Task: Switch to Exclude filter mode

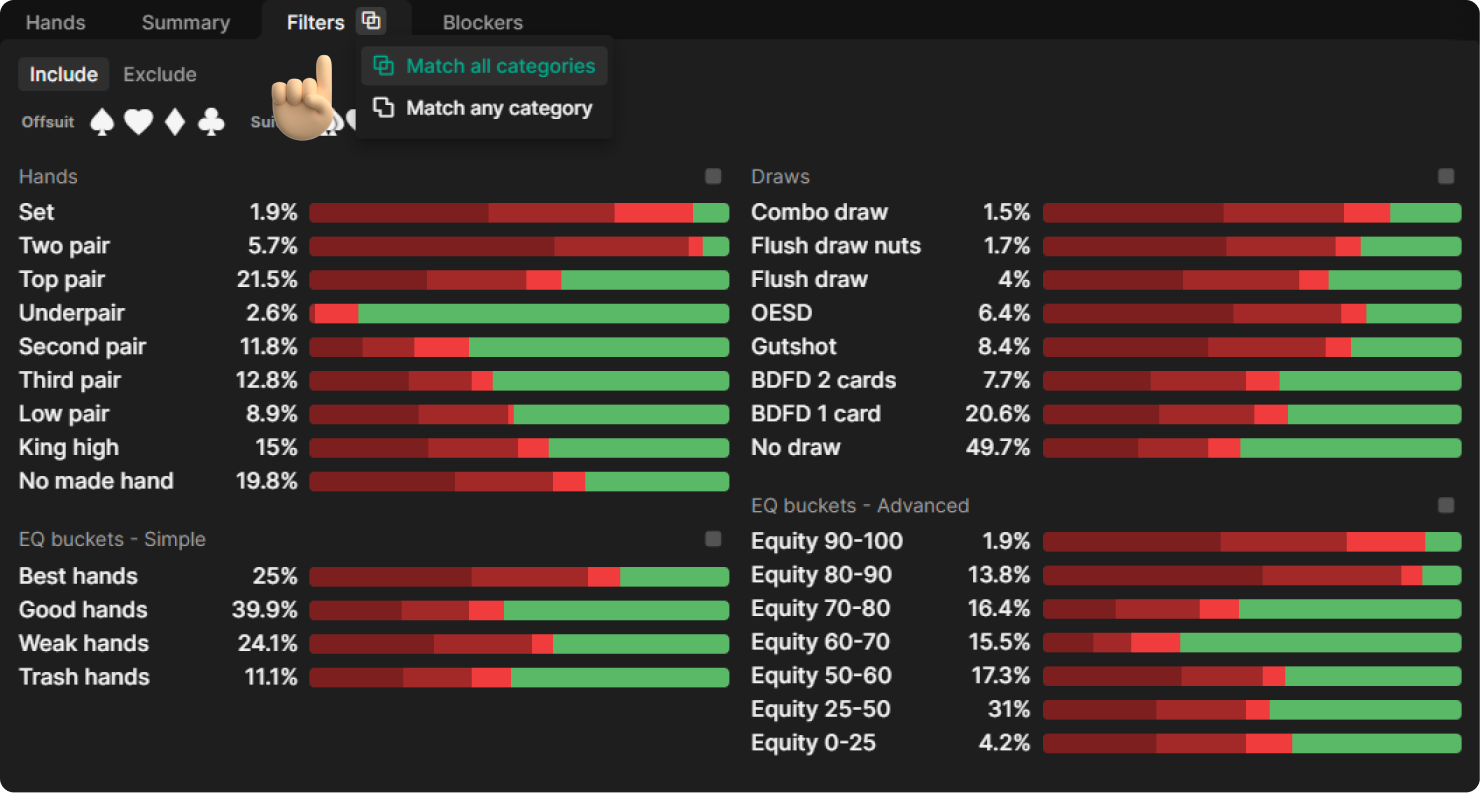Action: point(159,74)
